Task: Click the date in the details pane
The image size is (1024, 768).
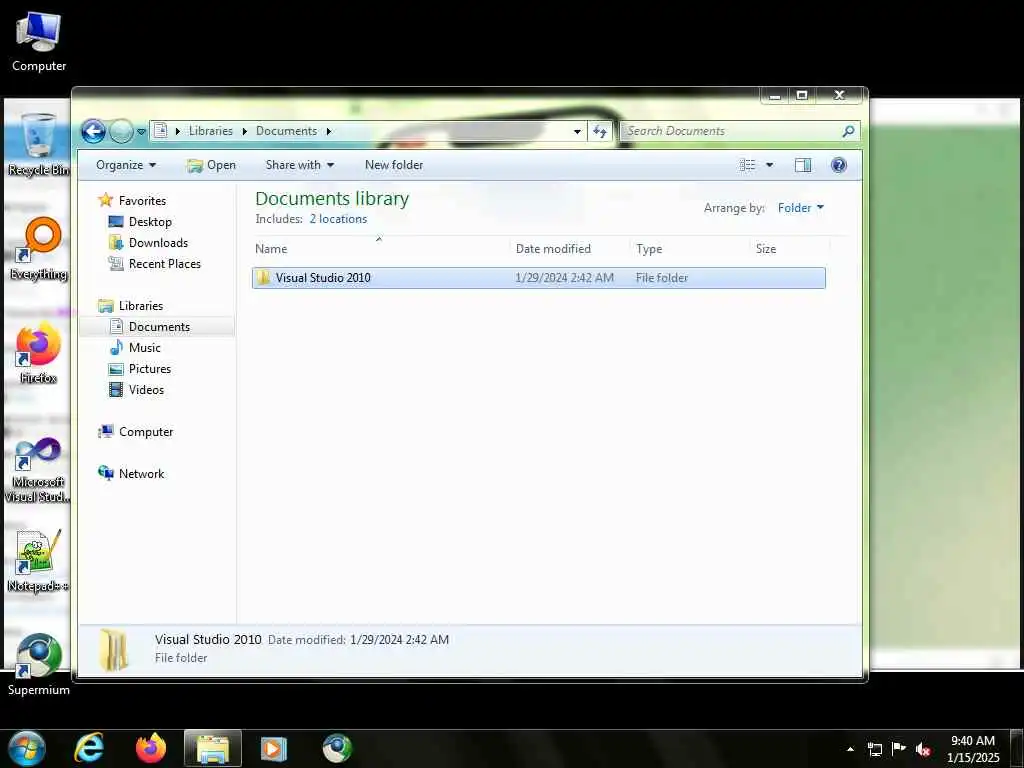Action: point(399,640)
